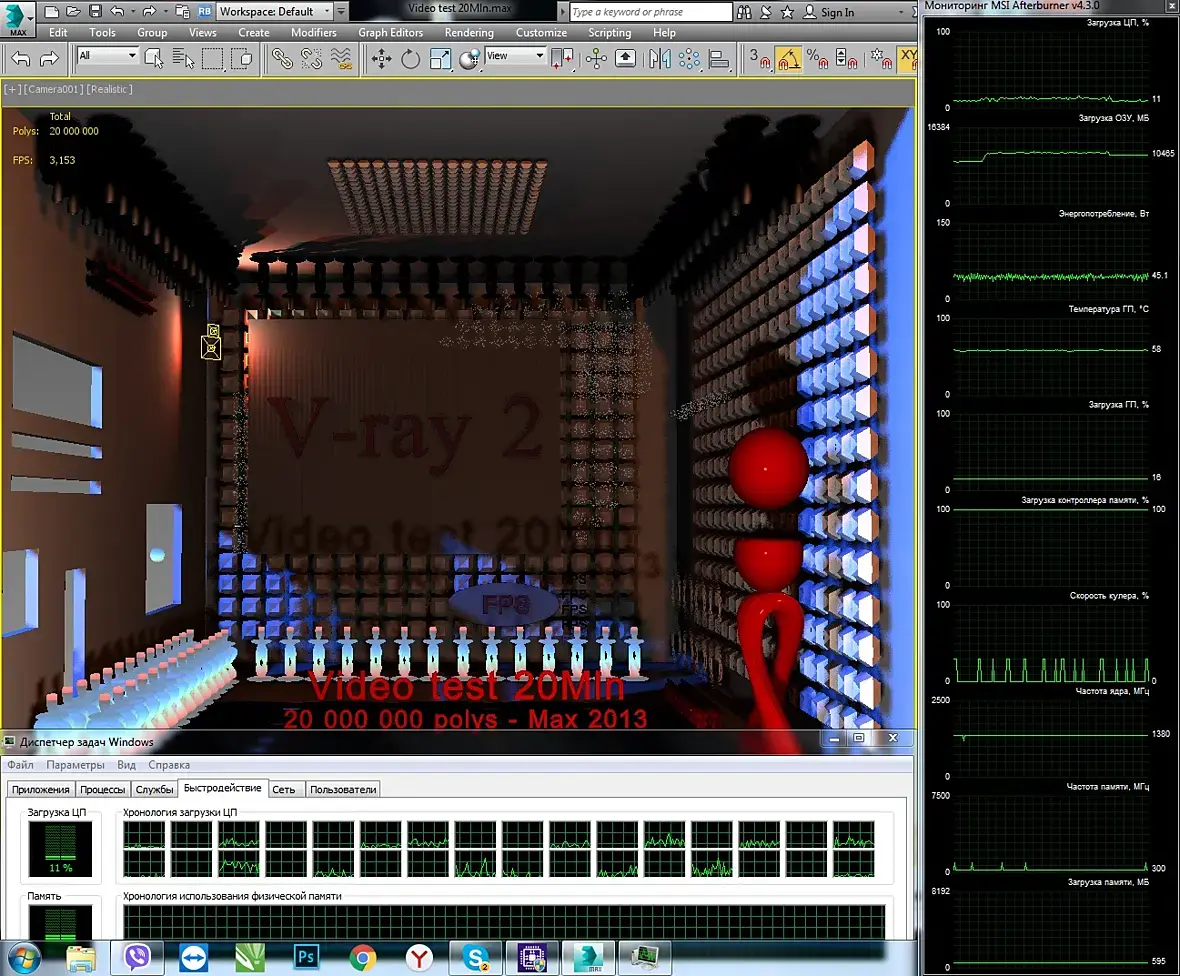Switch to Сеть tab in Task Manager

(x=284, y=789)
